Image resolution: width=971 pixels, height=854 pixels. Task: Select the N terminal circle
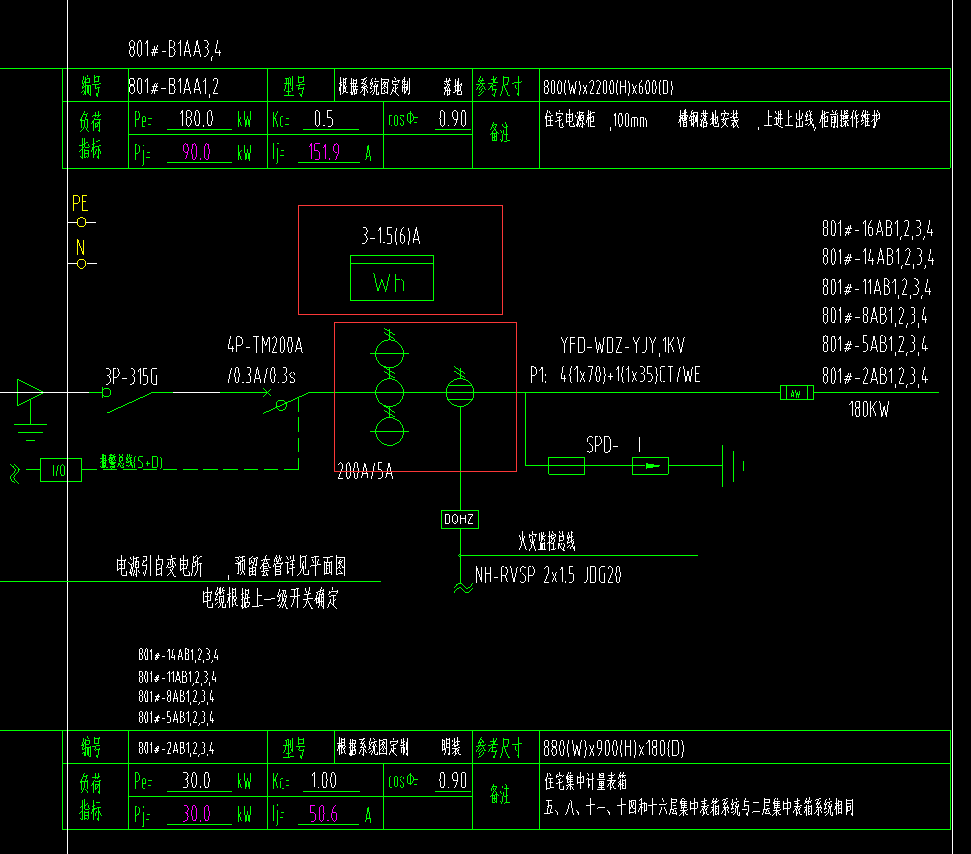pyautogui.click(x=81, y=264)
